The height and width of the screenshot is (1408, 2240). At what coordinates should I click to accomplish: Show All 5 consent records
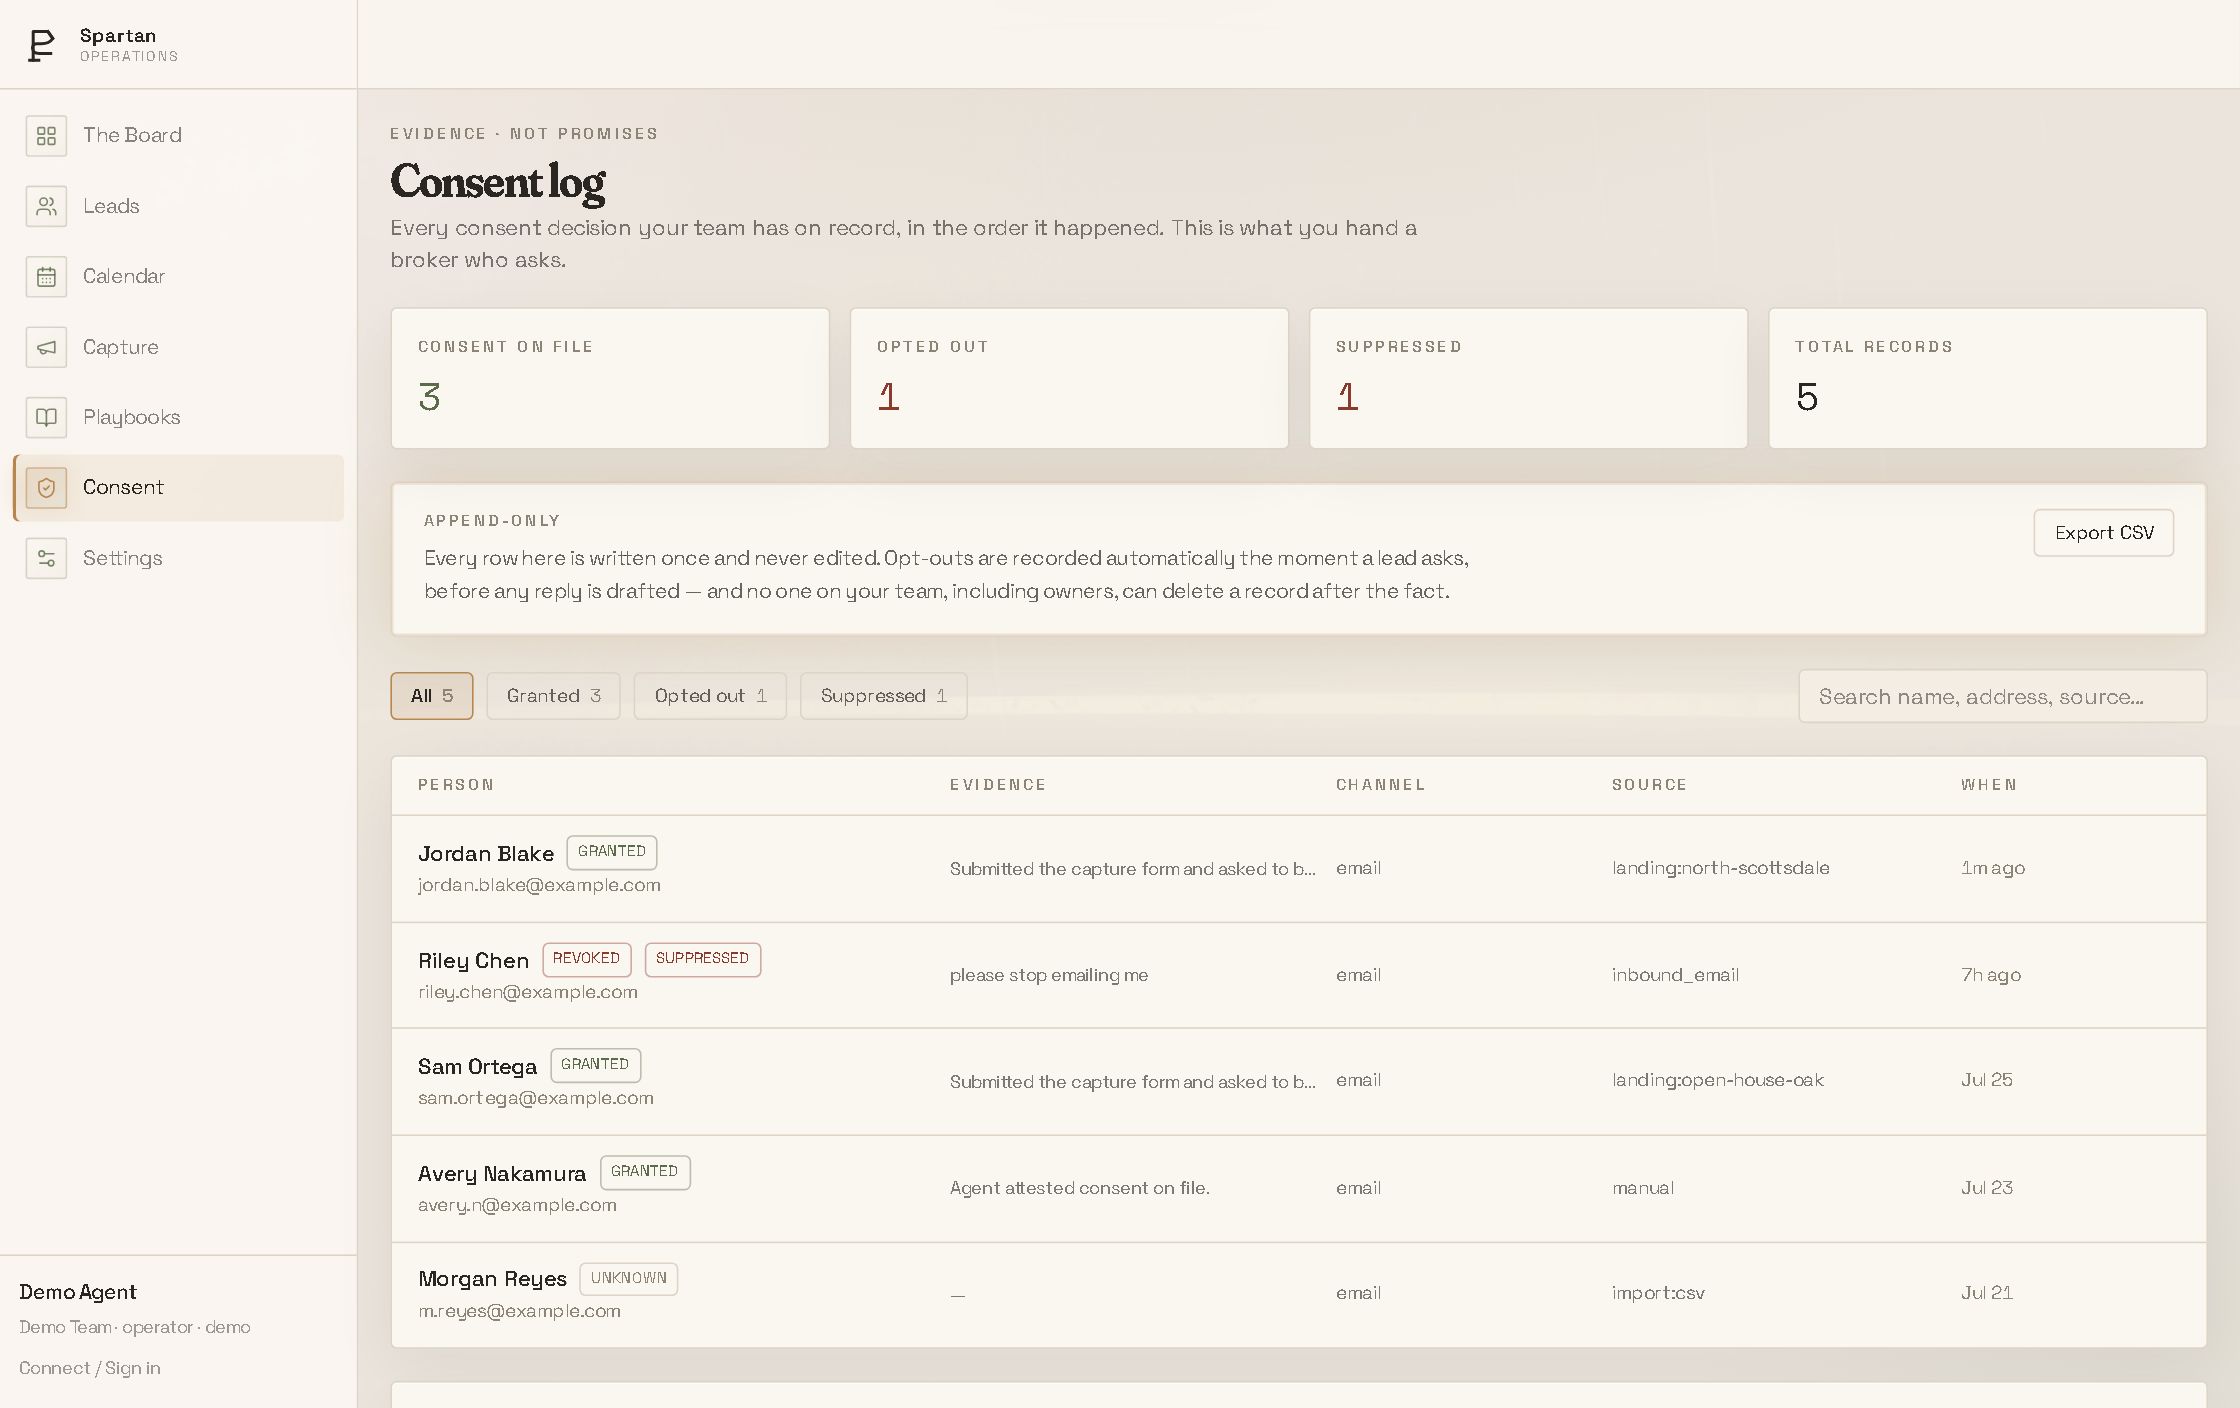click(431, 696)
